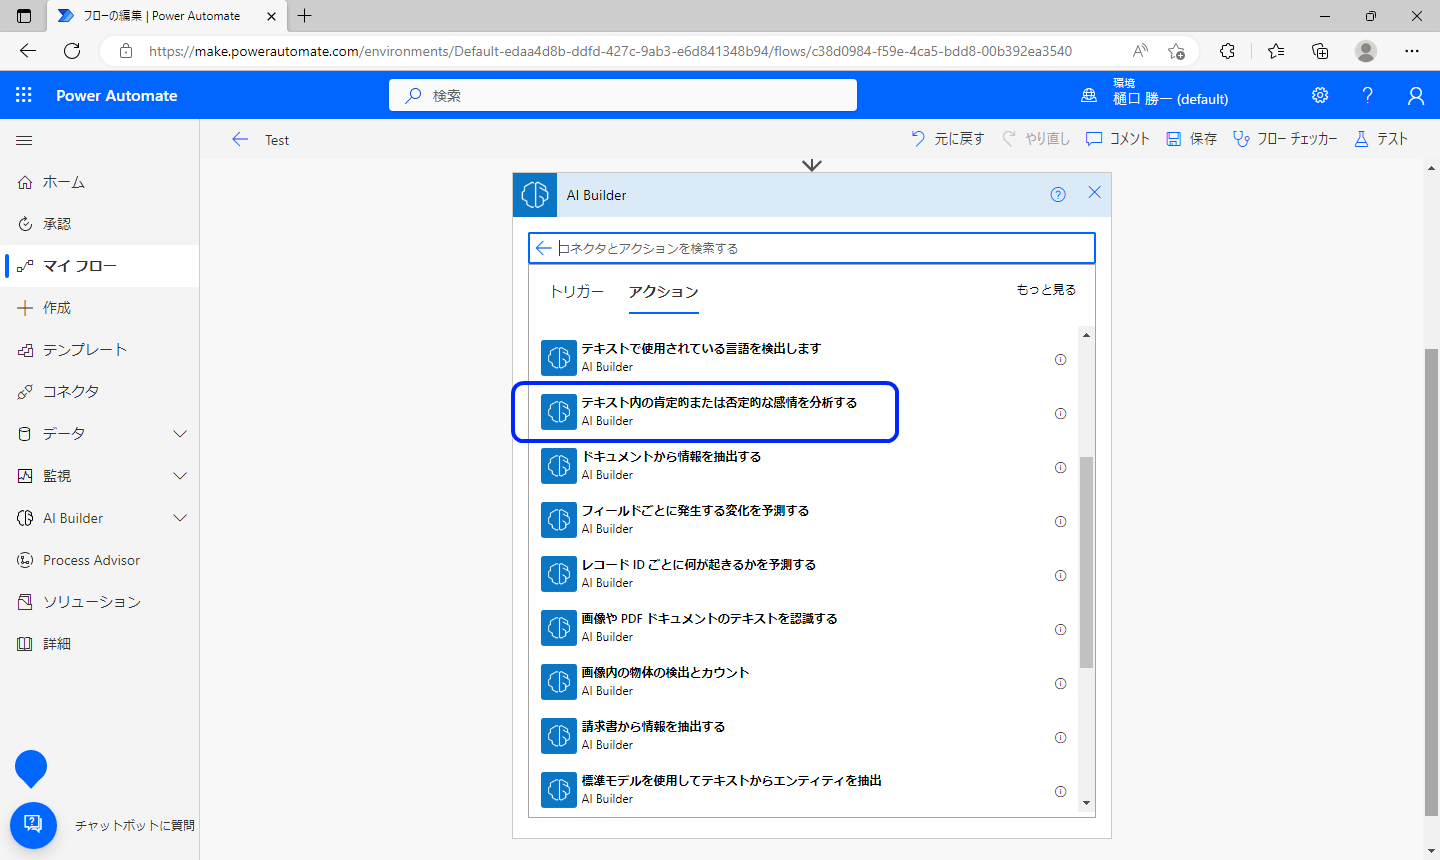Image resolution: width=1440 pixels, height=860 pixels.
Task: Open マイ フロー in the left navigation
Action: [x=99, y=266]
